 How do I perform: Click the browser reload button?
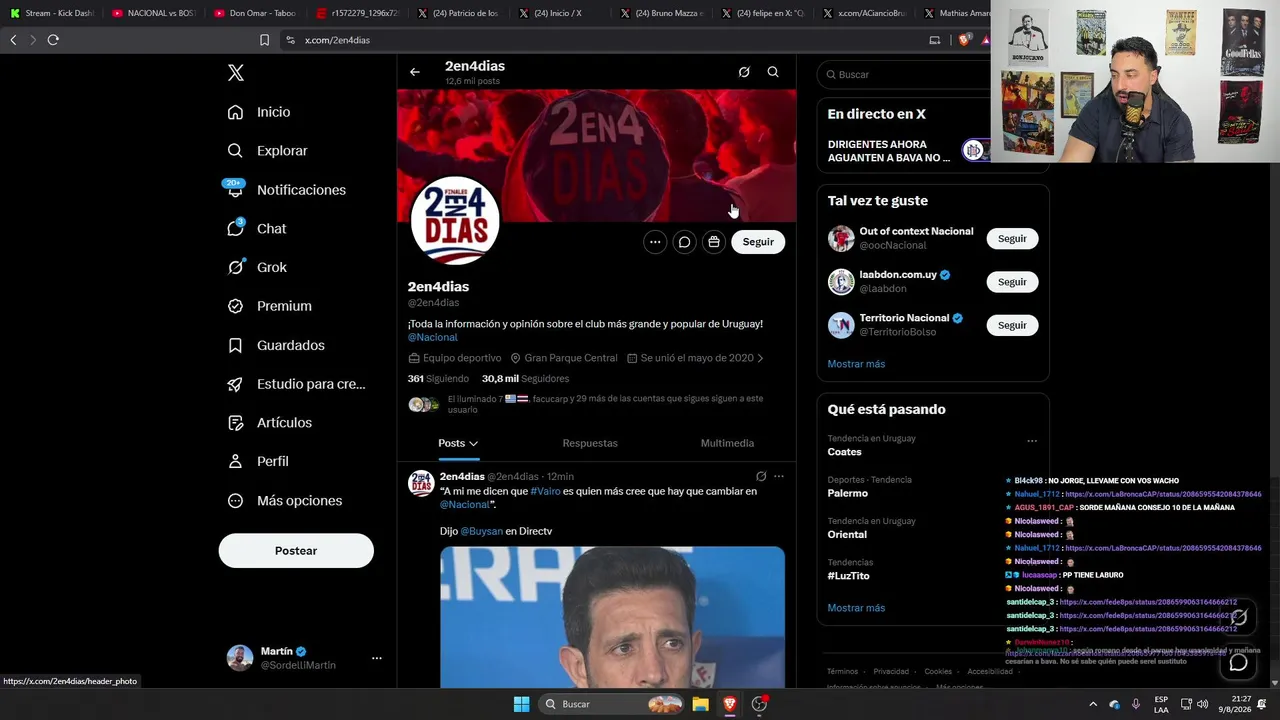(53, 40)
